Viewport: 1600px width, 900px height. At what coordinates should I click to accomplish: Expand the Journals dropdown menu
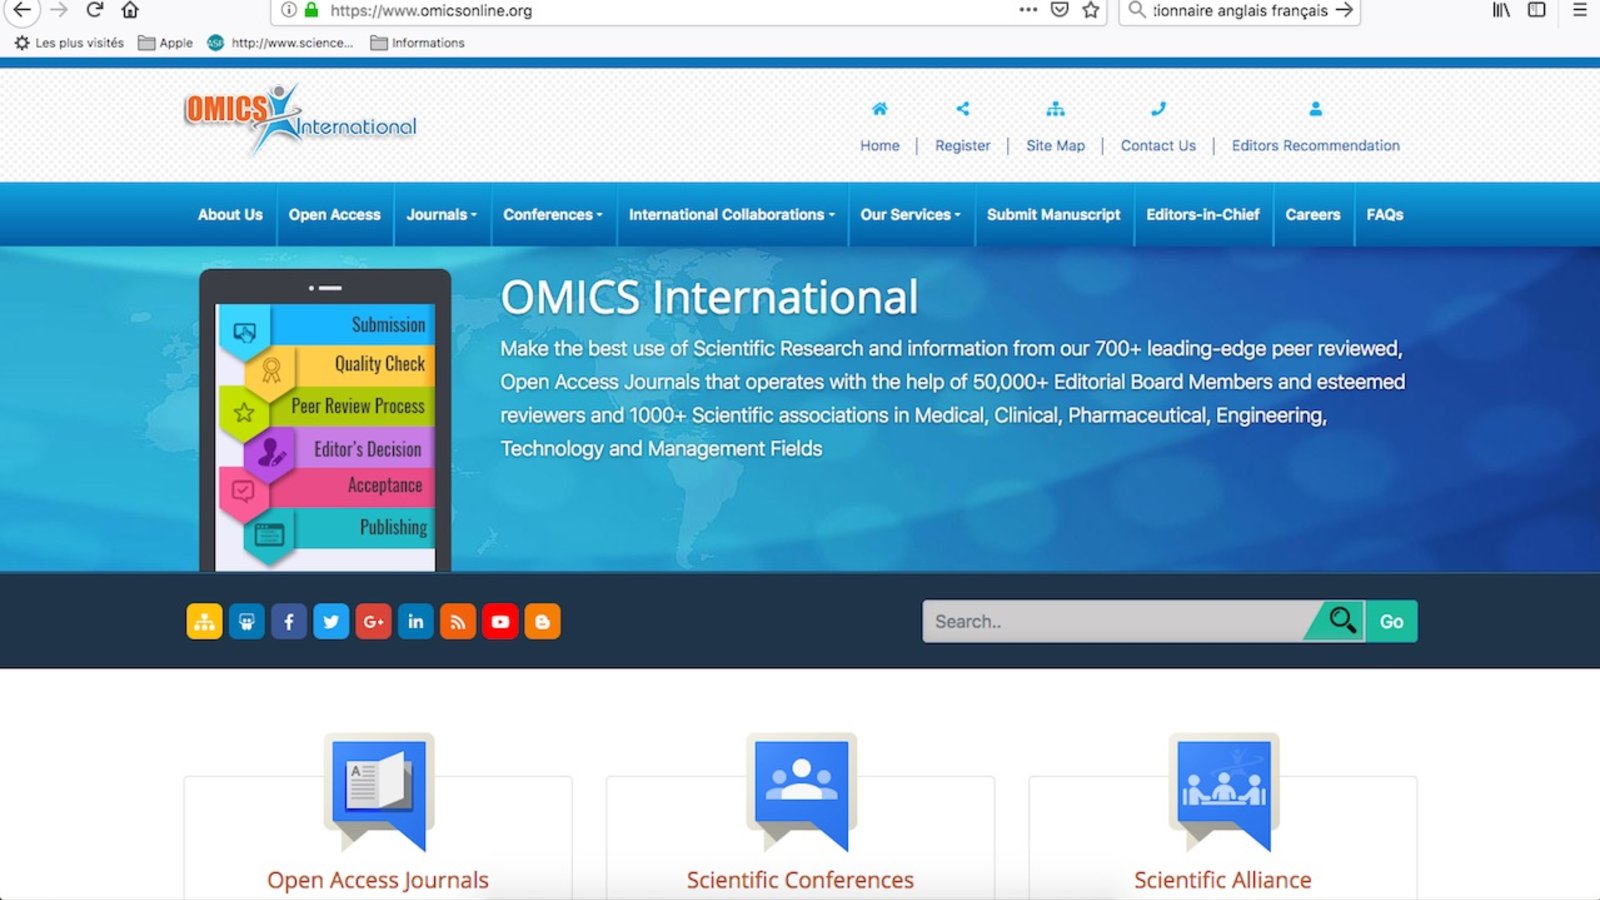point(442,215)
